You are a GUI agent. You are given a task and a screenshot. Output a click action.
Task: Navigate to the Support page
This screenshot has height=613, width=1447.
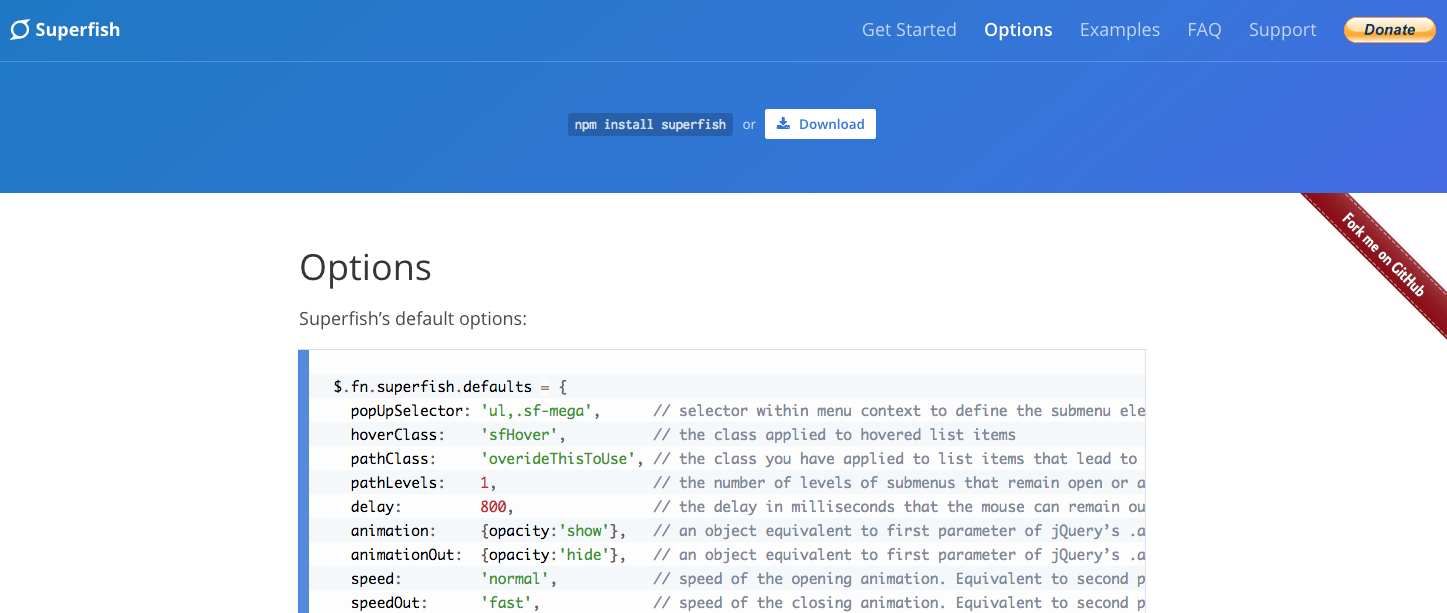pyautogui.click(x=1282, y=30)
